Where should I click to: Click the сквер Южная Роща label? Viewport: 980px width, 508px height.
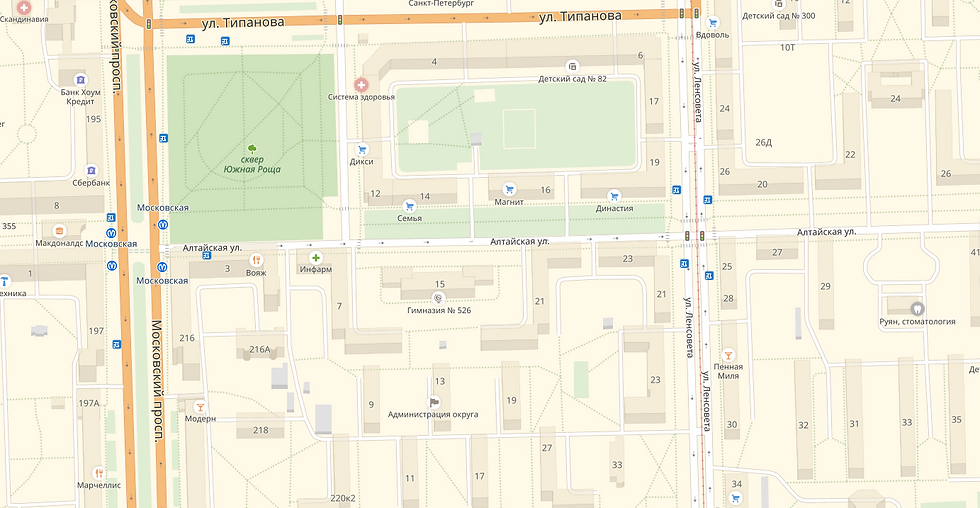[252, 164]
